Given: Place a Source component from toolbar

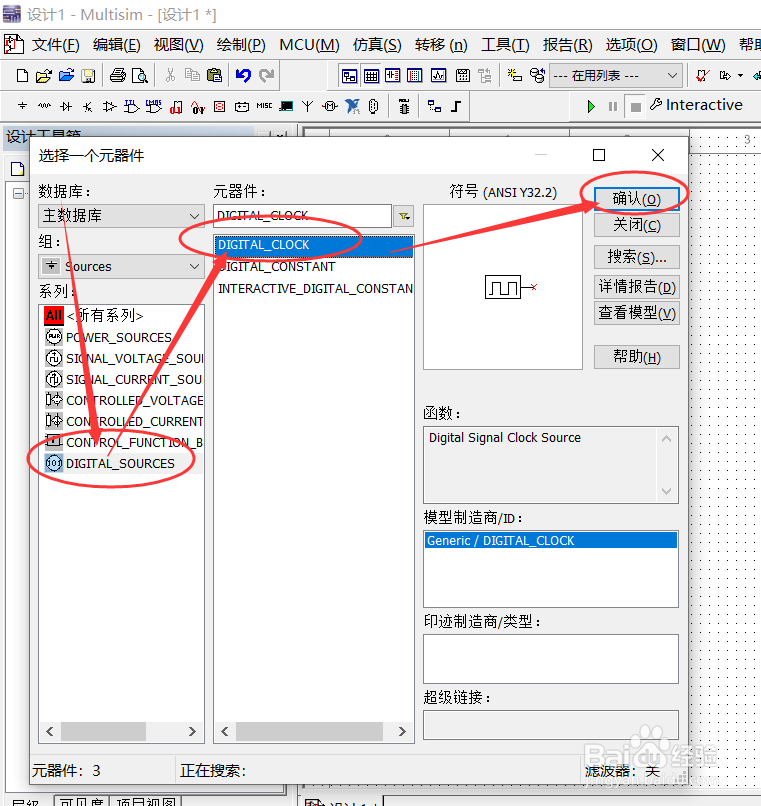Looking at the screenshot, I should [x=22, y=106].
